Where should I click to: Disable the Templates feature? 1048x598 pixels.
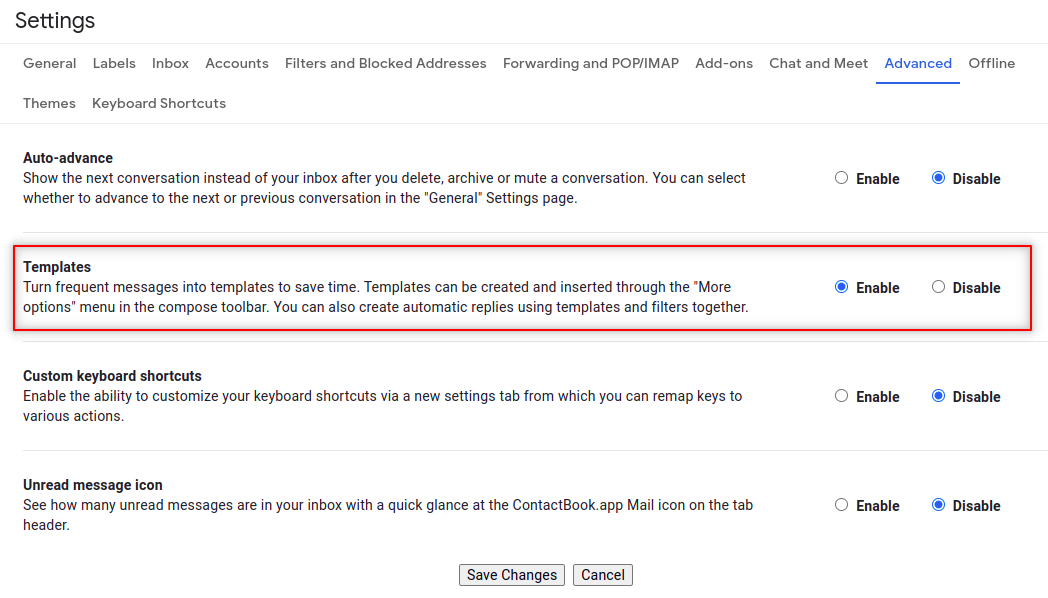pos(938,287)
